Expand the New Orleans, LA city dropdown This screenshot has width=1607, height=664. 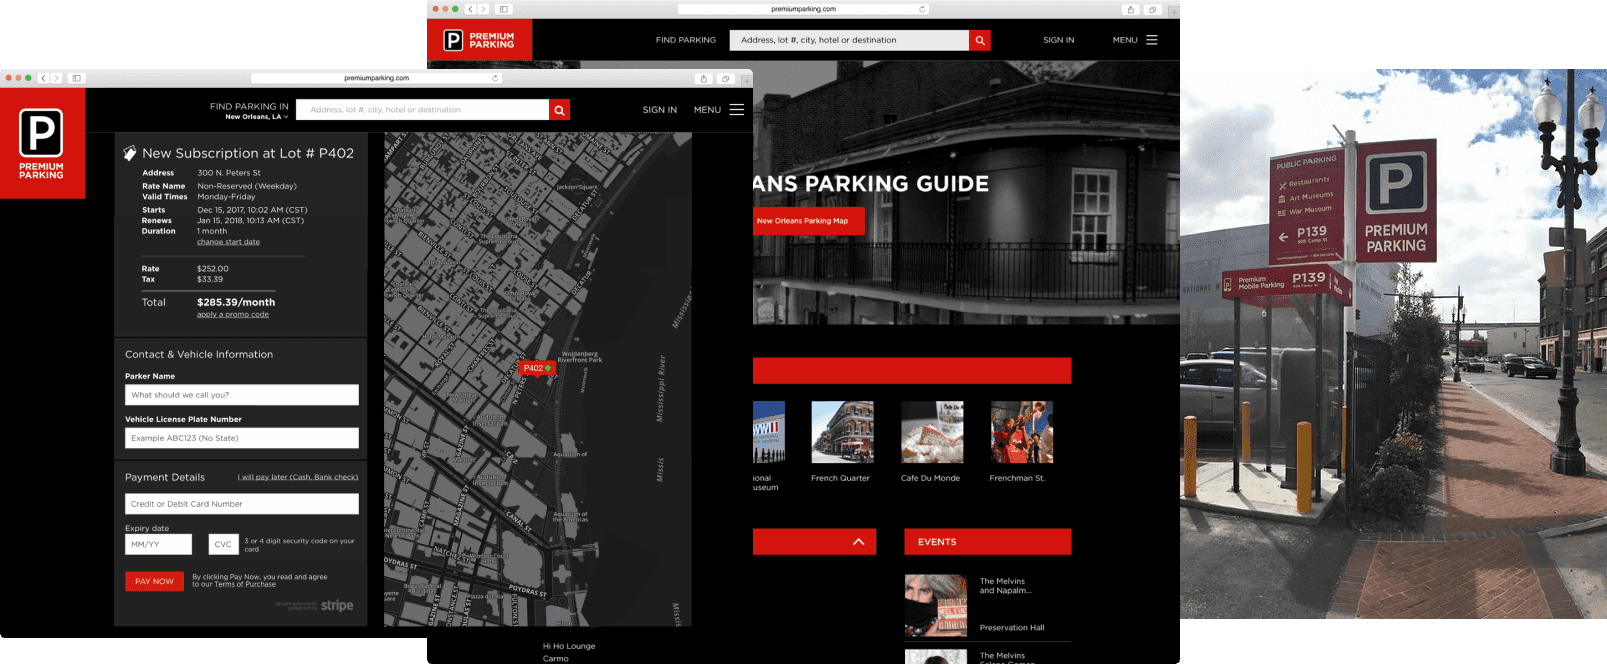[256, 117]
